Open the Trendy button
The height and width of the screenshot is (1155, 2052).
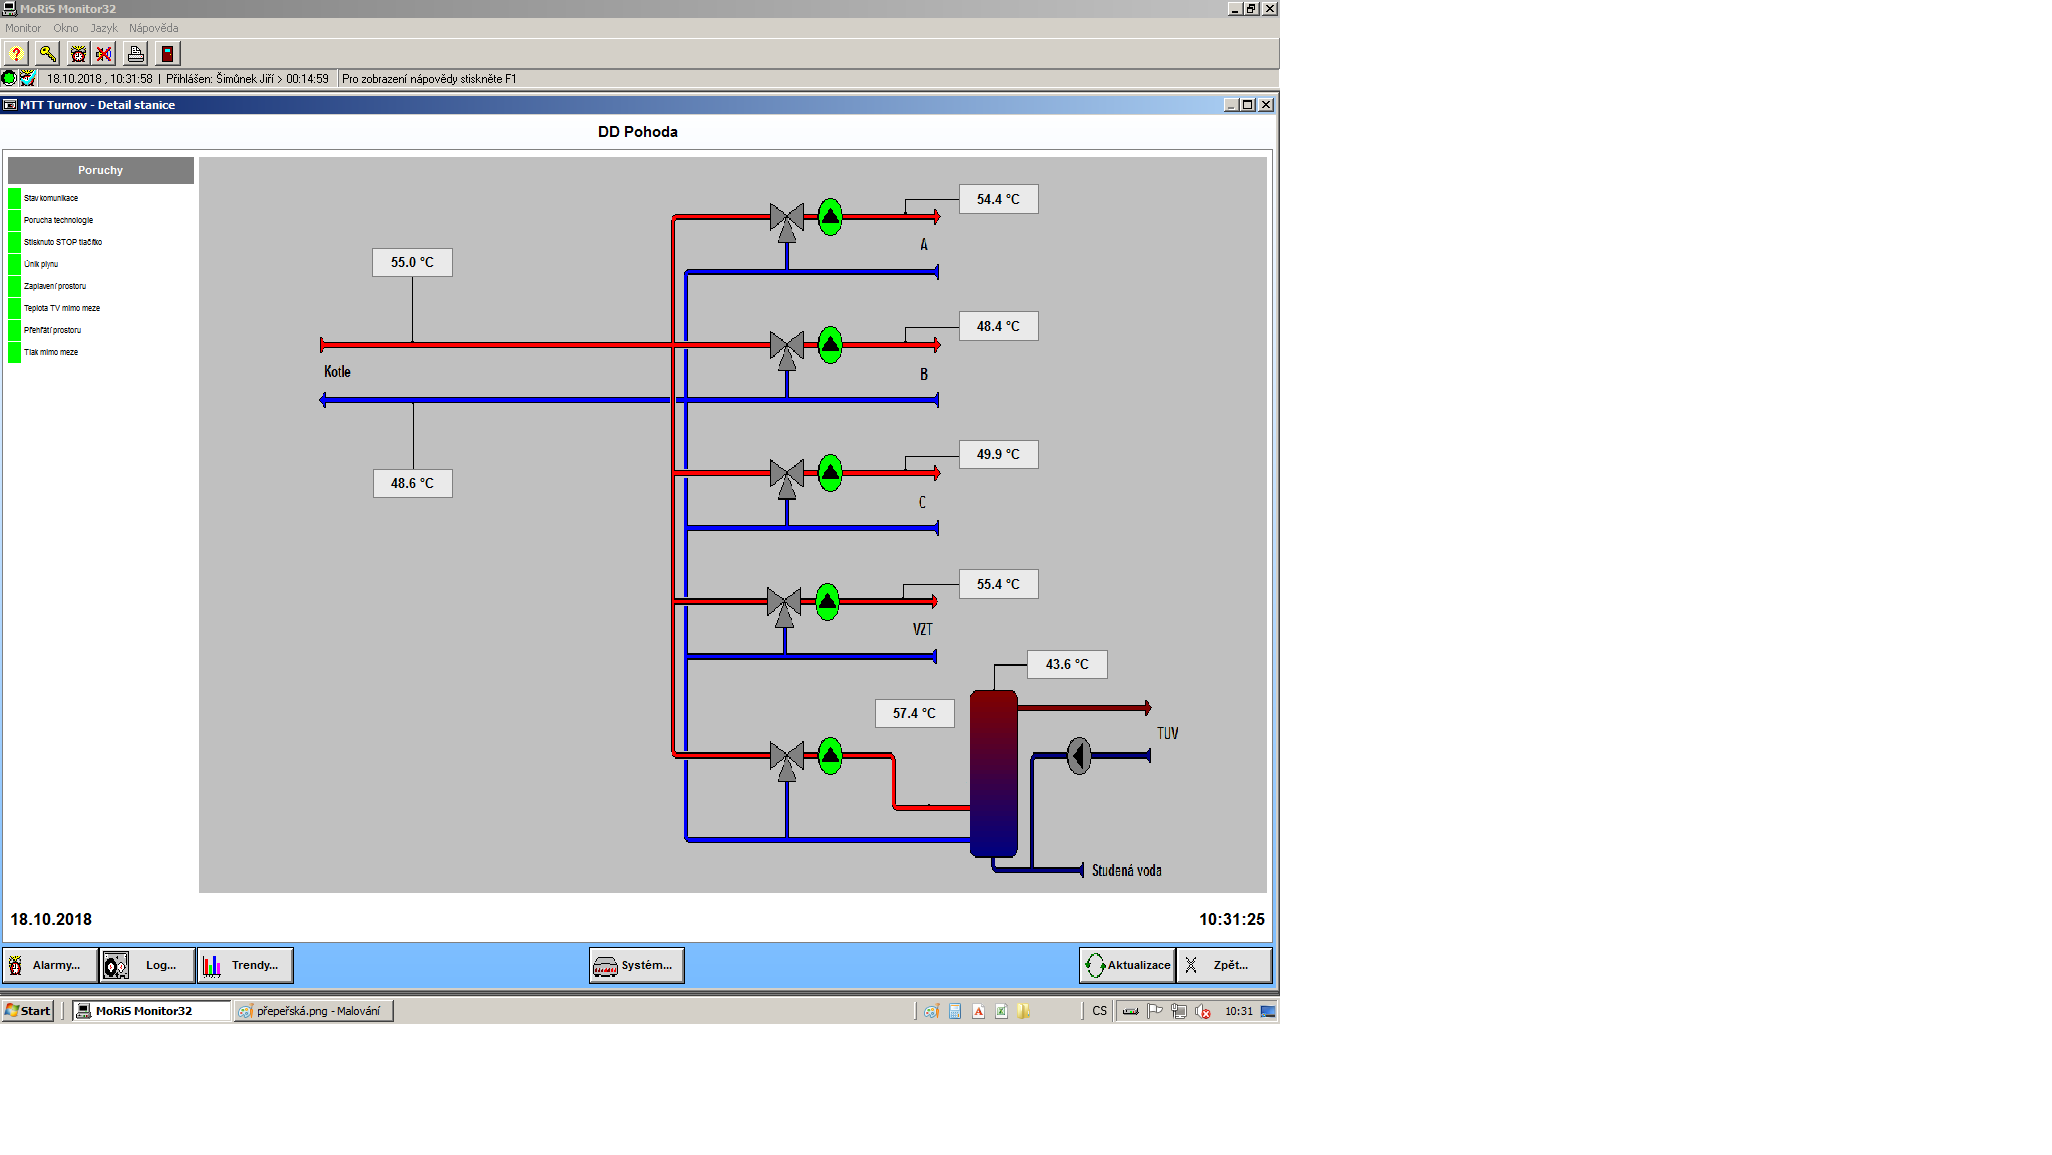(x=245, y=965)
